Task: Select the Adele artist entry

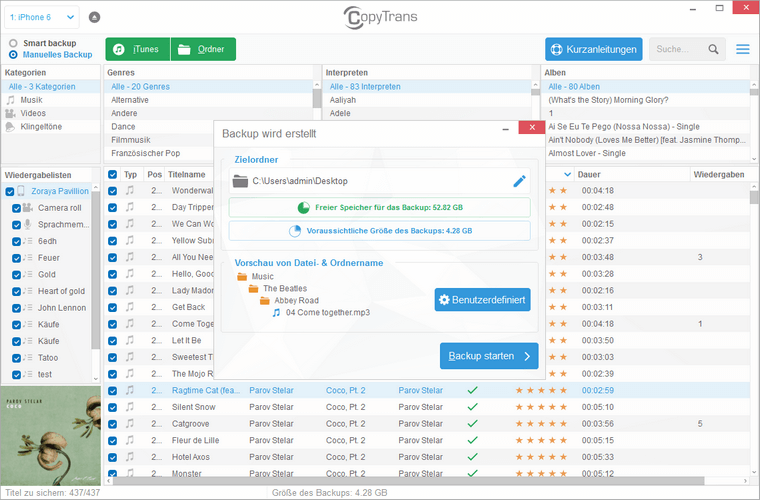Action: coord(428,113)
